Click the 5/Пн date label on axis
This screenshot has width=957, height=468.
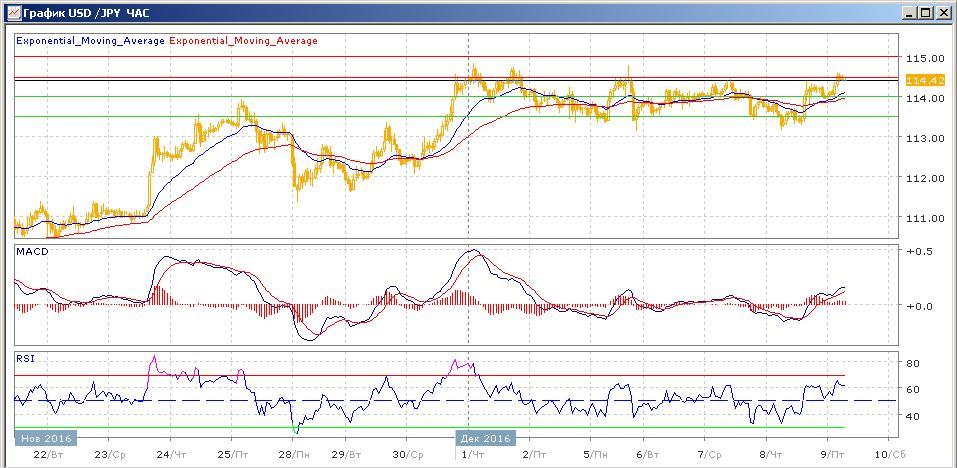click(x=594, y=453)
